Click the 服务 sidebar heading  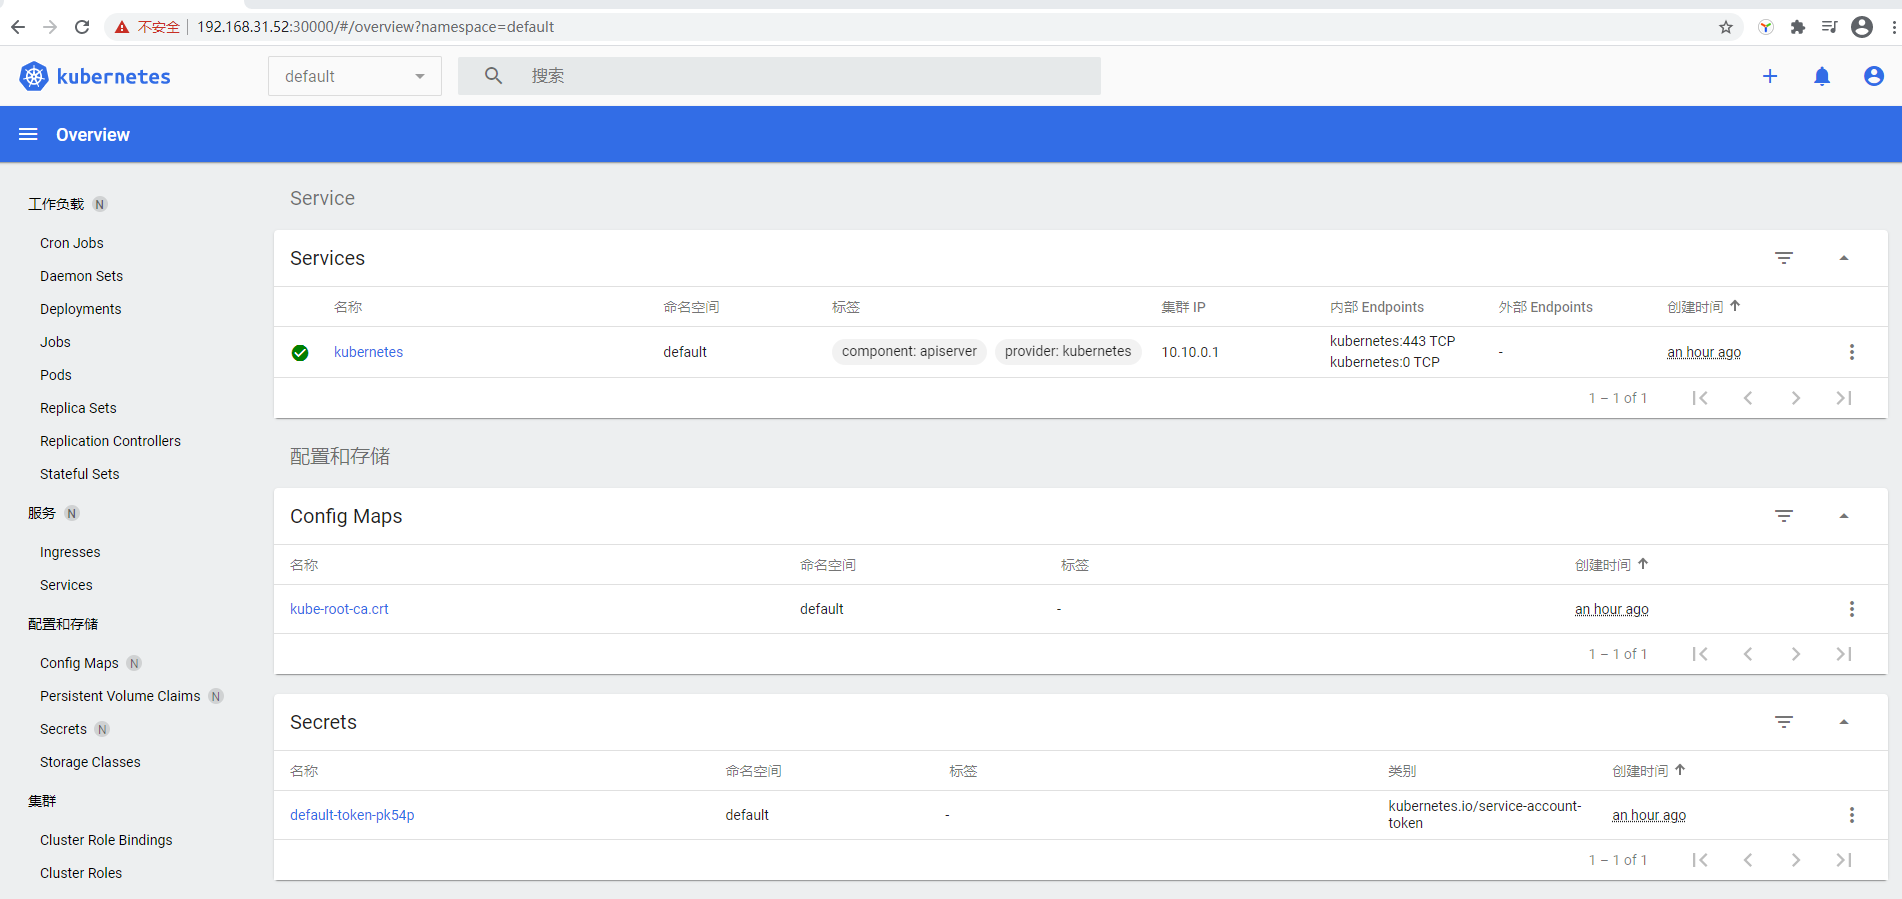[x=42, y=513]
